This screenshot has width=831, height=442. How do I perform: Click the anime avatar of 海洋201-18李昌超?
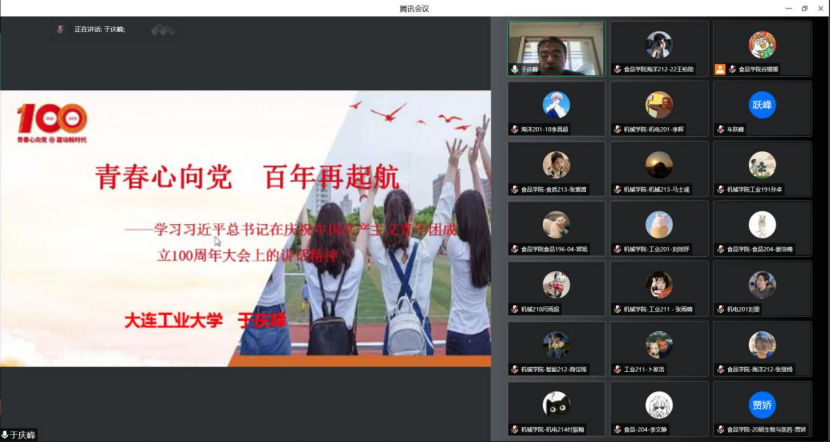[x=557, y=104]
